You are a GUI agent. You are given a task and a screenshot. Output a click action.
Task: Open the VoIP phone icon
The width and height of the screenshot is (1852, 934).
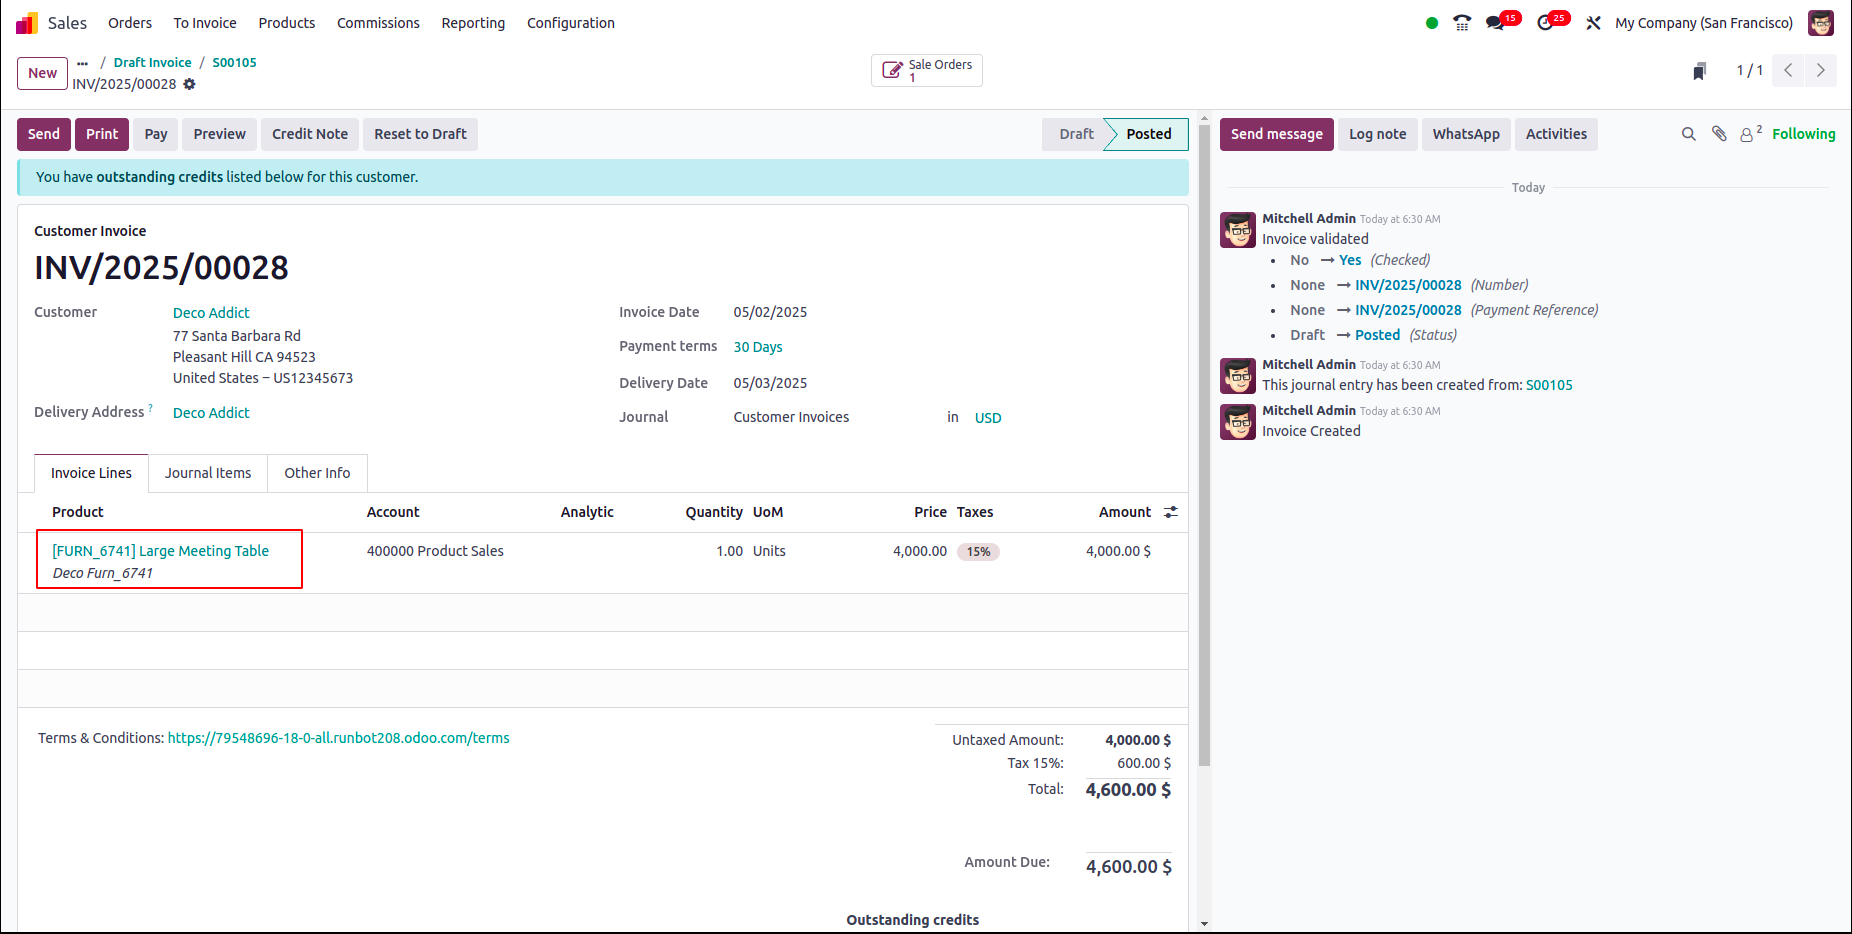click(x=1462, y=23)
